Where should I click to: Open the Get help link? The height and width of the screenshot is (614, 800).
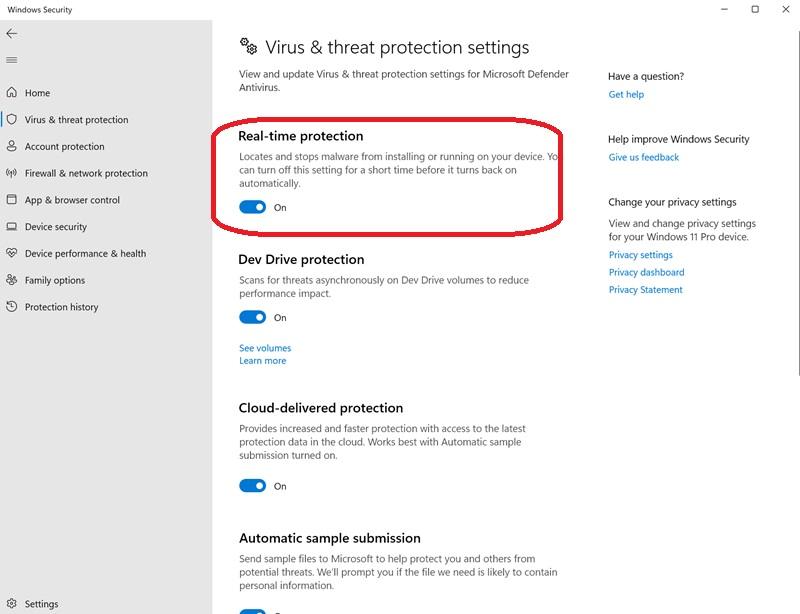point(626,95)
